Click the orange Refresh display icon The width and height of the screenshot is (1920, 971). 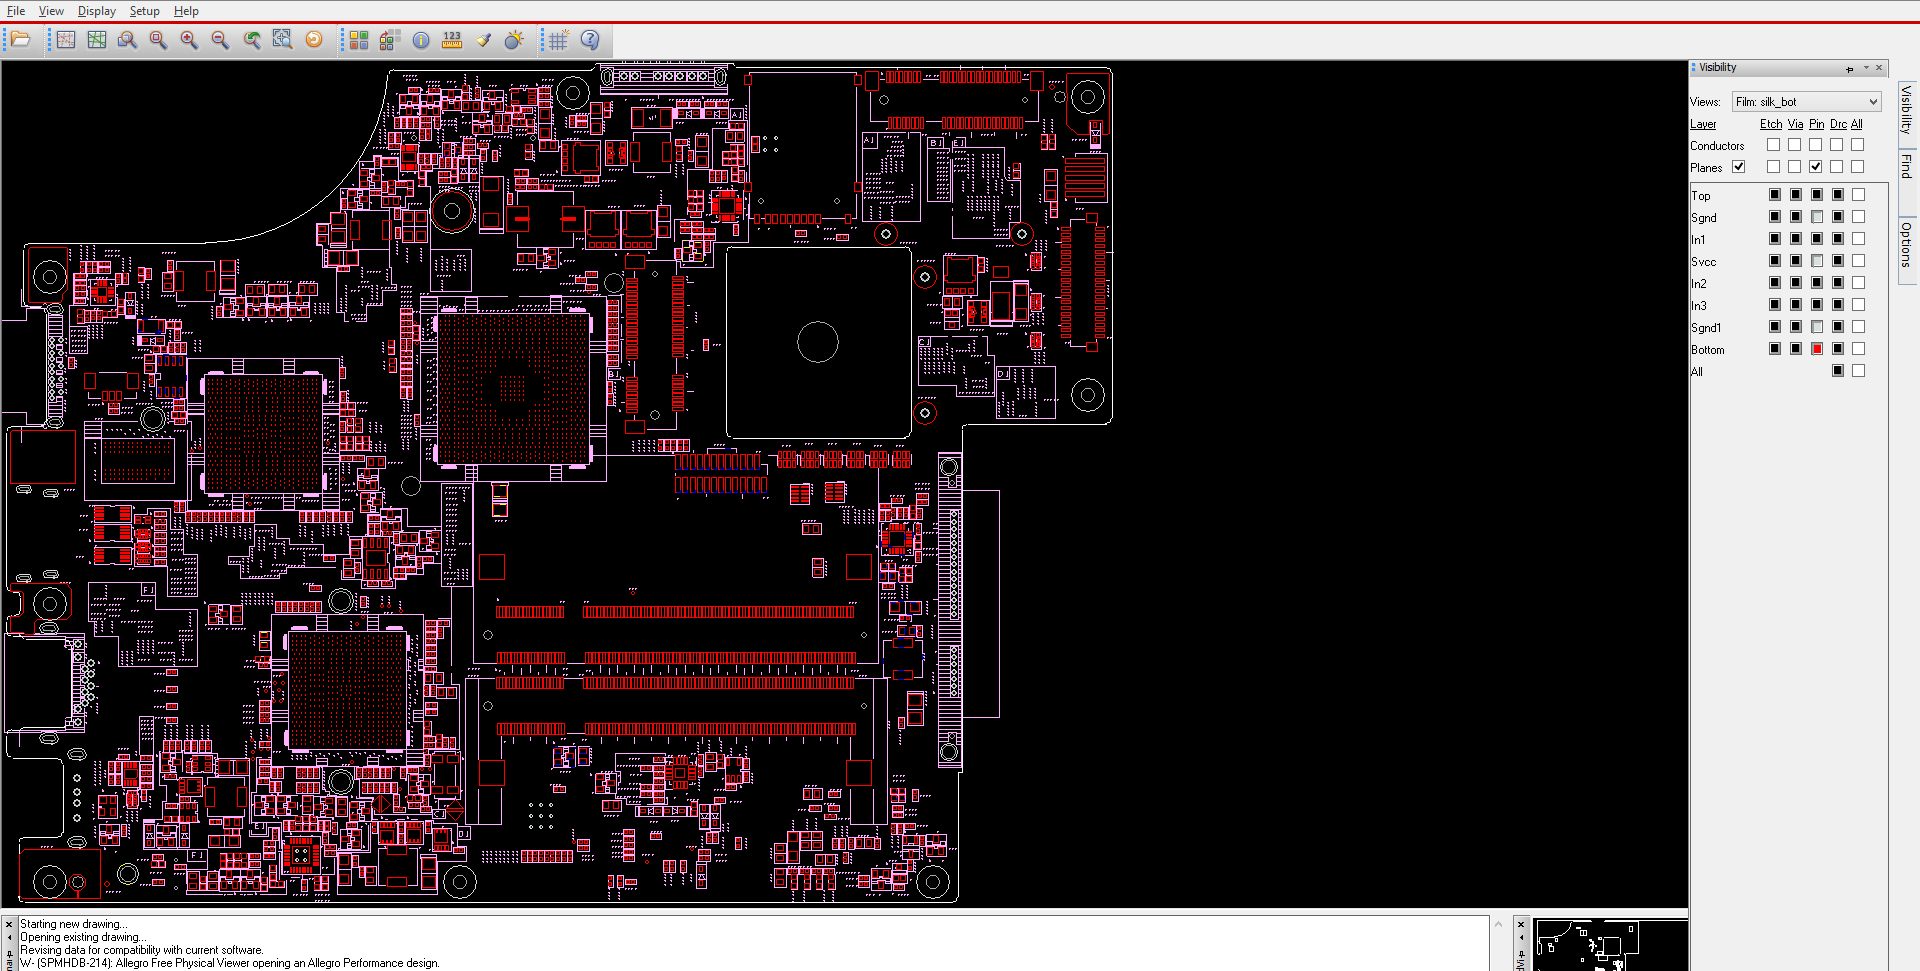click(x=314, y=40)
